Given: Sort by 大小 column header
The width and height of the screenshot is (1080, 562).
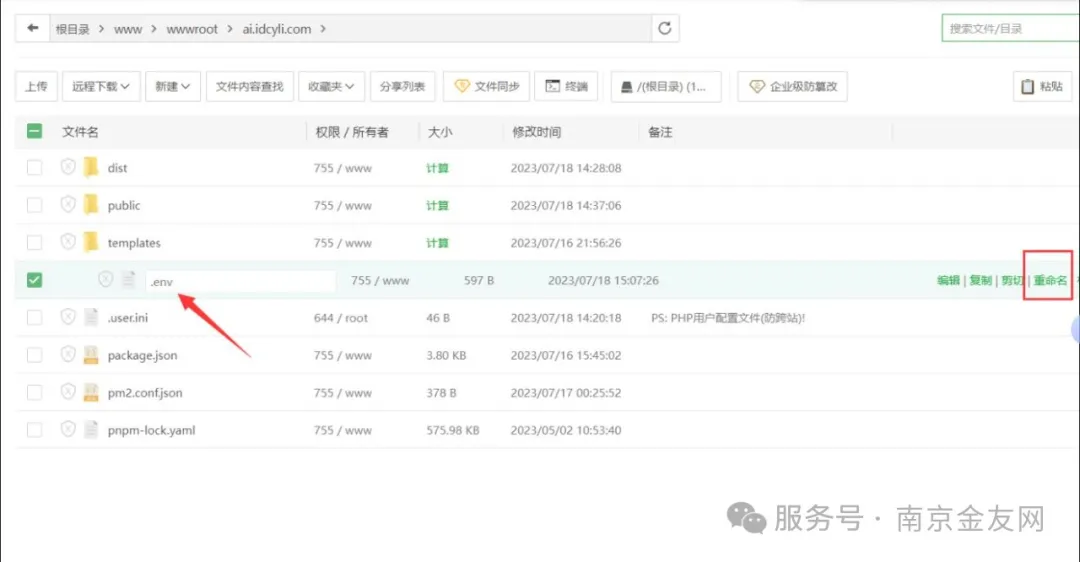Looking at the screenshot, I should point(440,132).
